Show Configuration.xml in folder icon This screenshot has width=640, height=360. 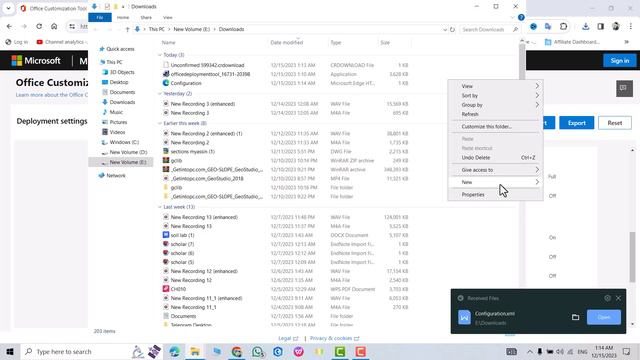[x=576, y=317]
